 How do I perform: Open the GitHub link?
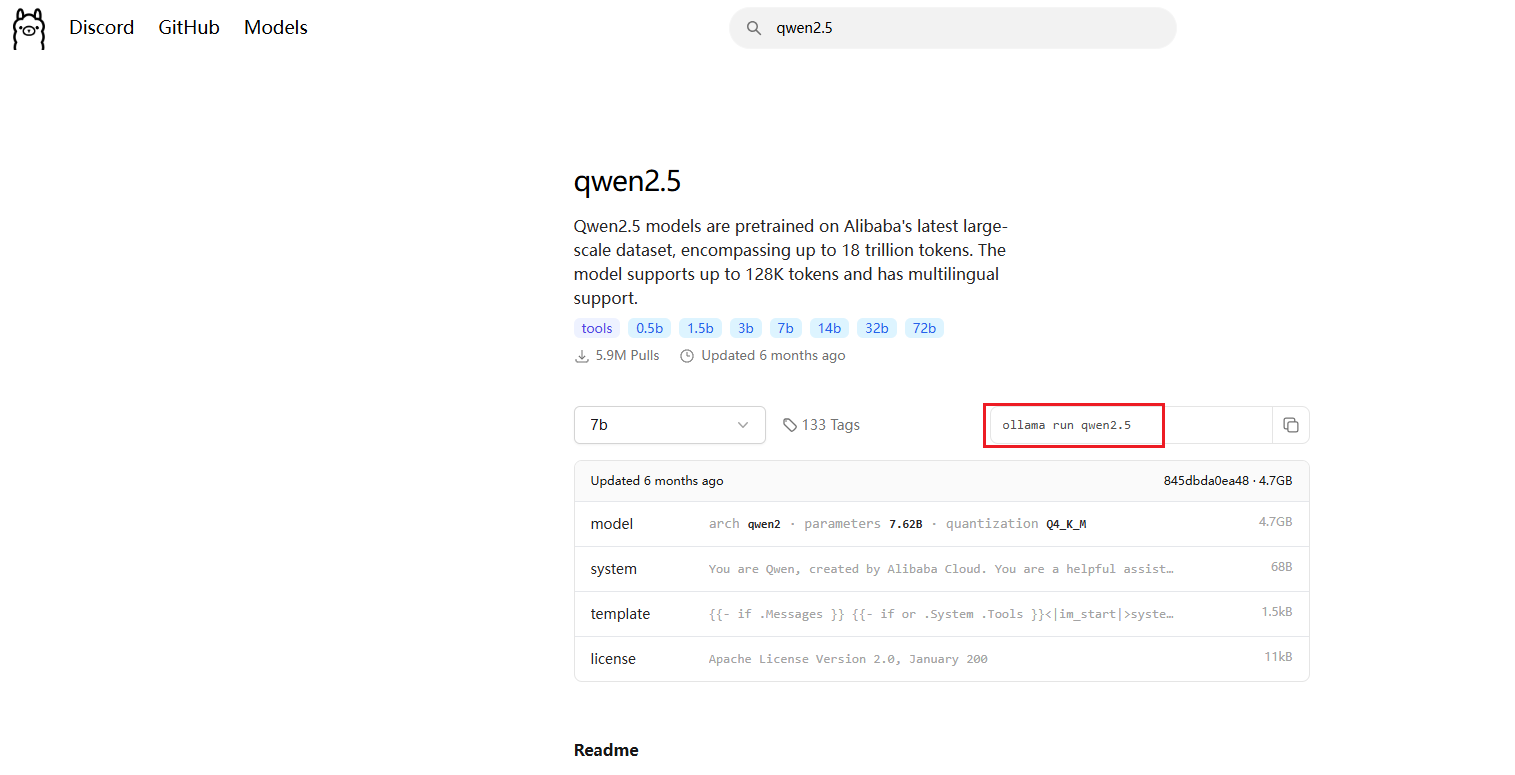[189, 28]
